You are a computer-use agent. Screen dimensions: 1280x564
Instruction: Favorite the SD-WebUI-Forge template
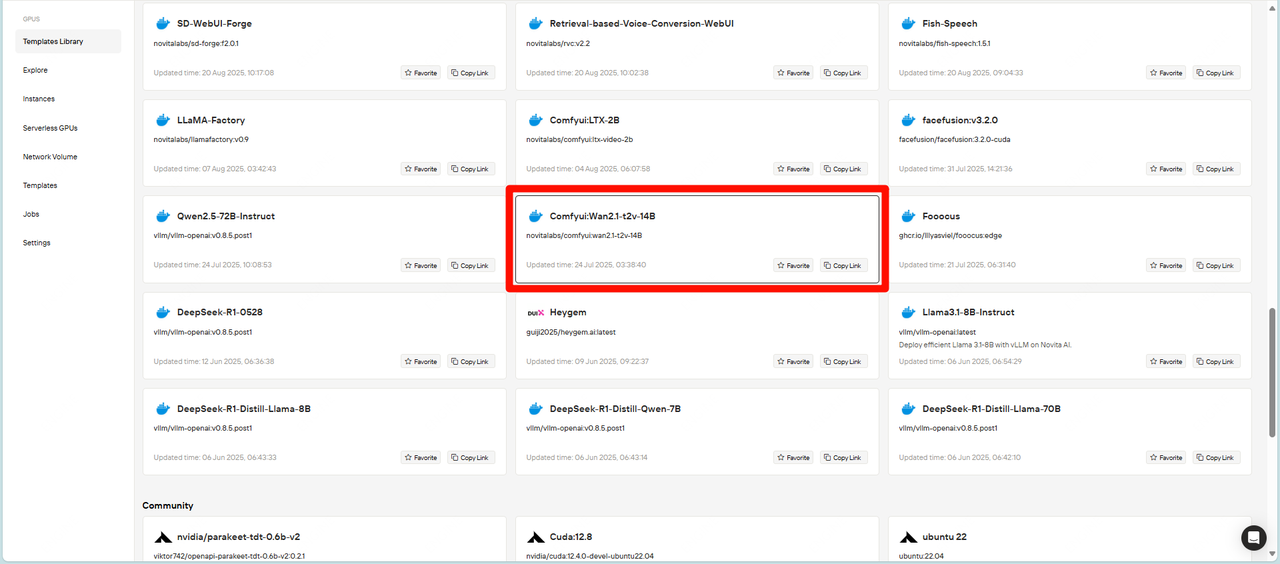[421, 73]
